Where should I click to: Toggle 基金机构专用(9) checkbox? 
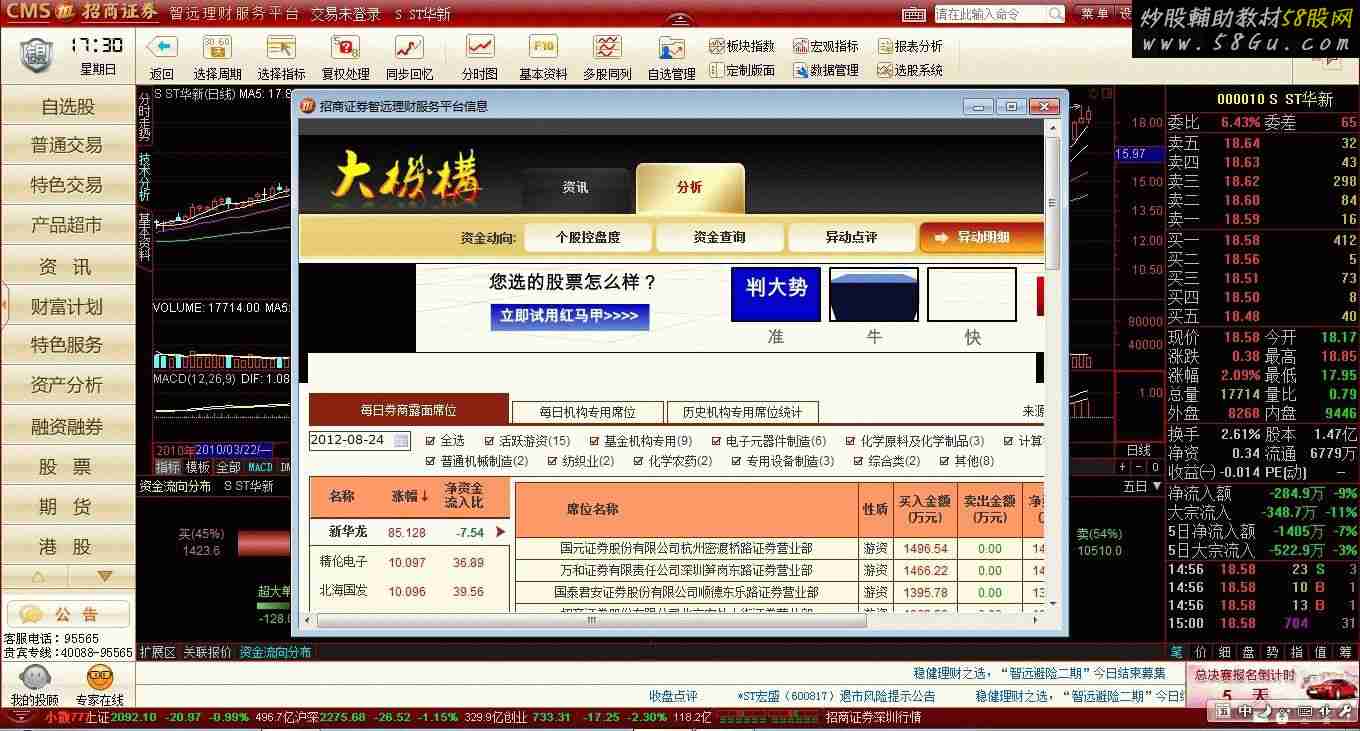point(594,441)
